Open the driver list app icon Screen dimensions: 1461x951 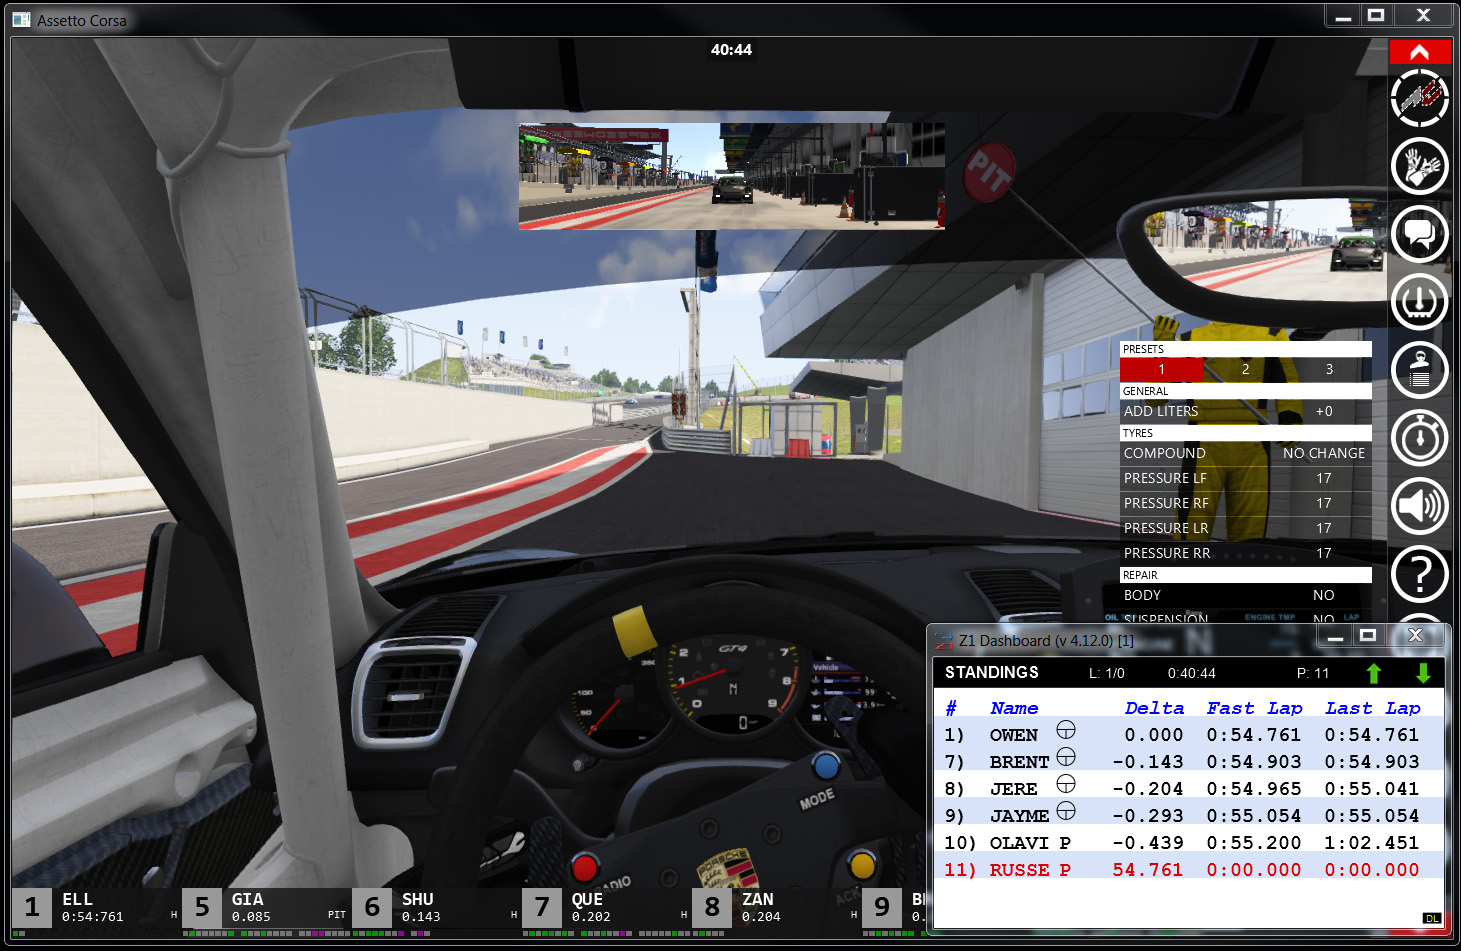point(1419,369)
